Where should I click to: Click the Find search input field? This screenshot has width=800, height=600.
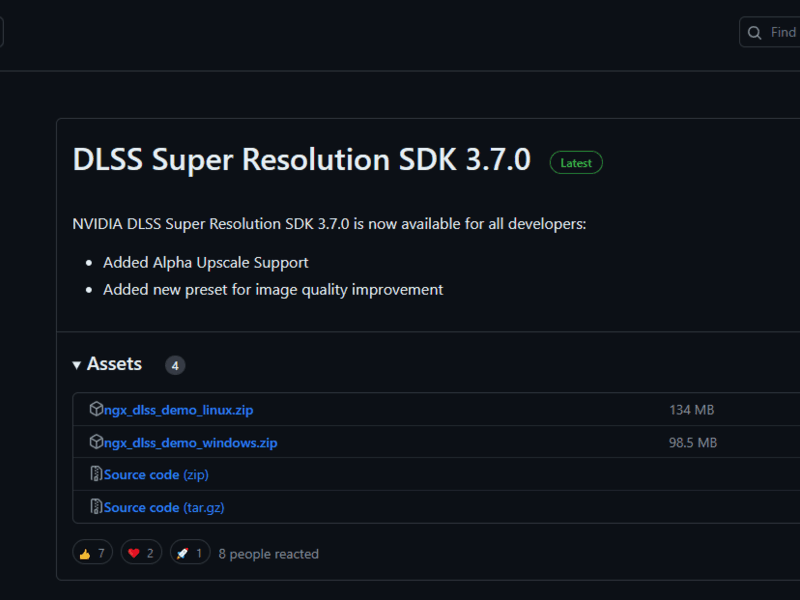(x=770, y=32)
